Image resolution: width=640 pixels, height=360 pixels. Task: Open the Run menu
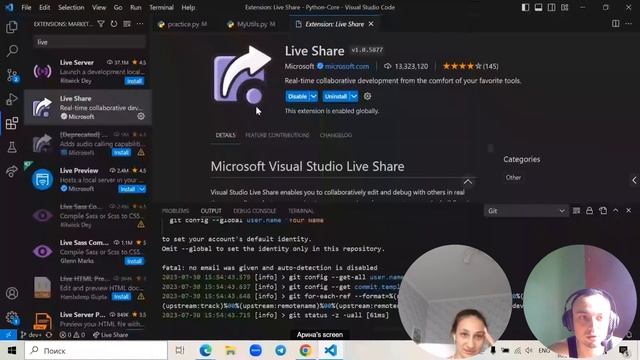click(136, 7)
